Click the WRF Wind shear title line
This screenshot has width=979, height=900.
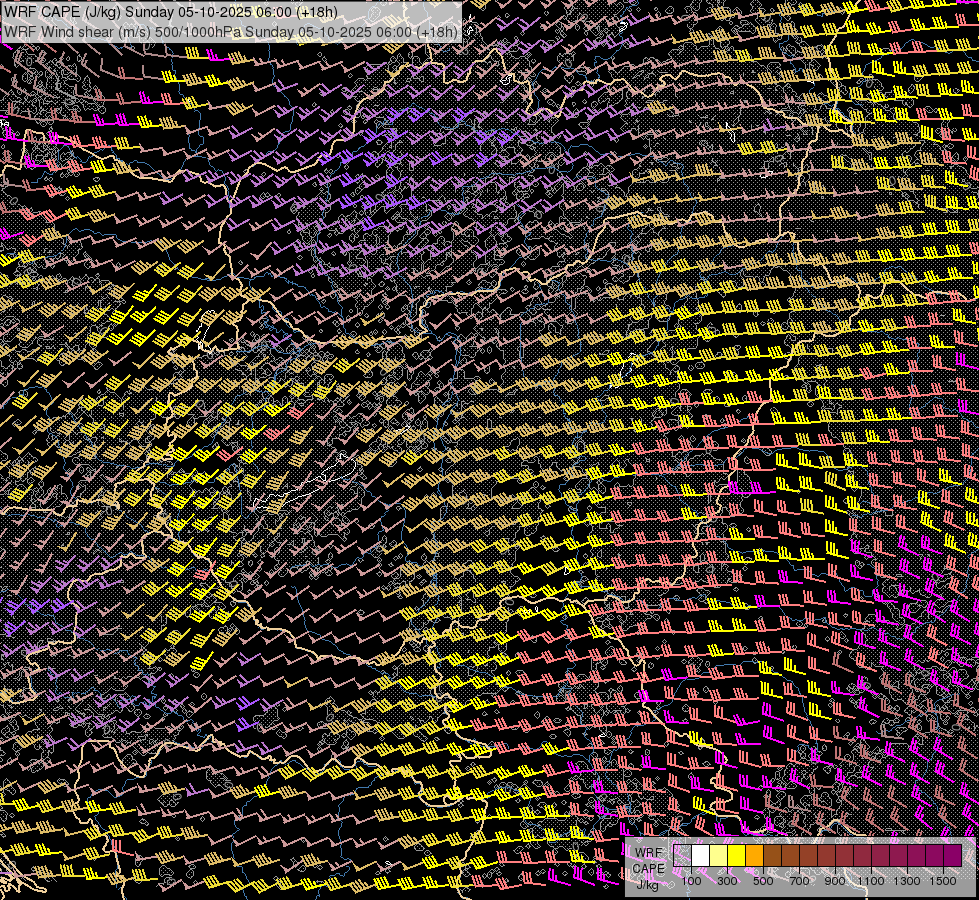[x=231, y=31]
